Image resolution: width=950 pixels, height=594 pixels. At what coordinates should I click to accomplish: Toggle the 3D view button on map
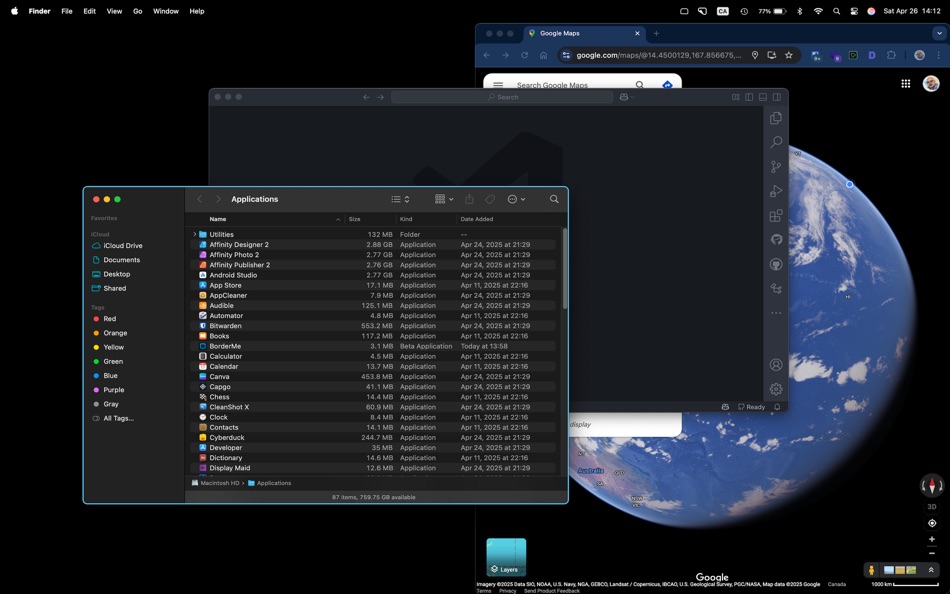(x=931, y=507)
